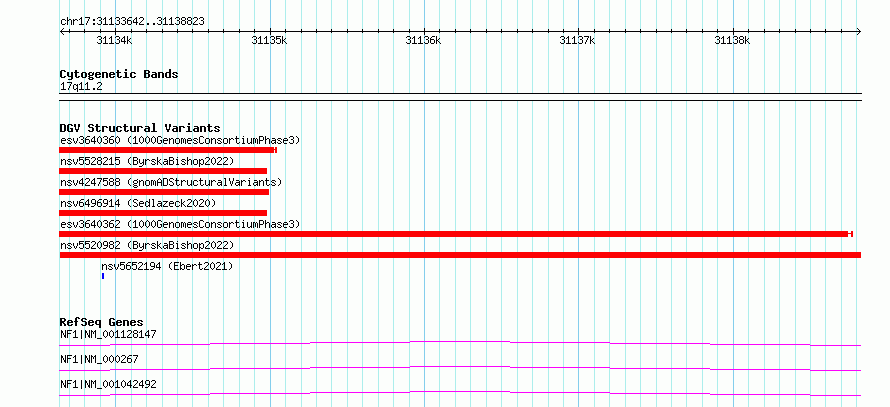Click the NF1|NM_001128147 magenta intron line
890x407 pixels.
coord(460,343)
